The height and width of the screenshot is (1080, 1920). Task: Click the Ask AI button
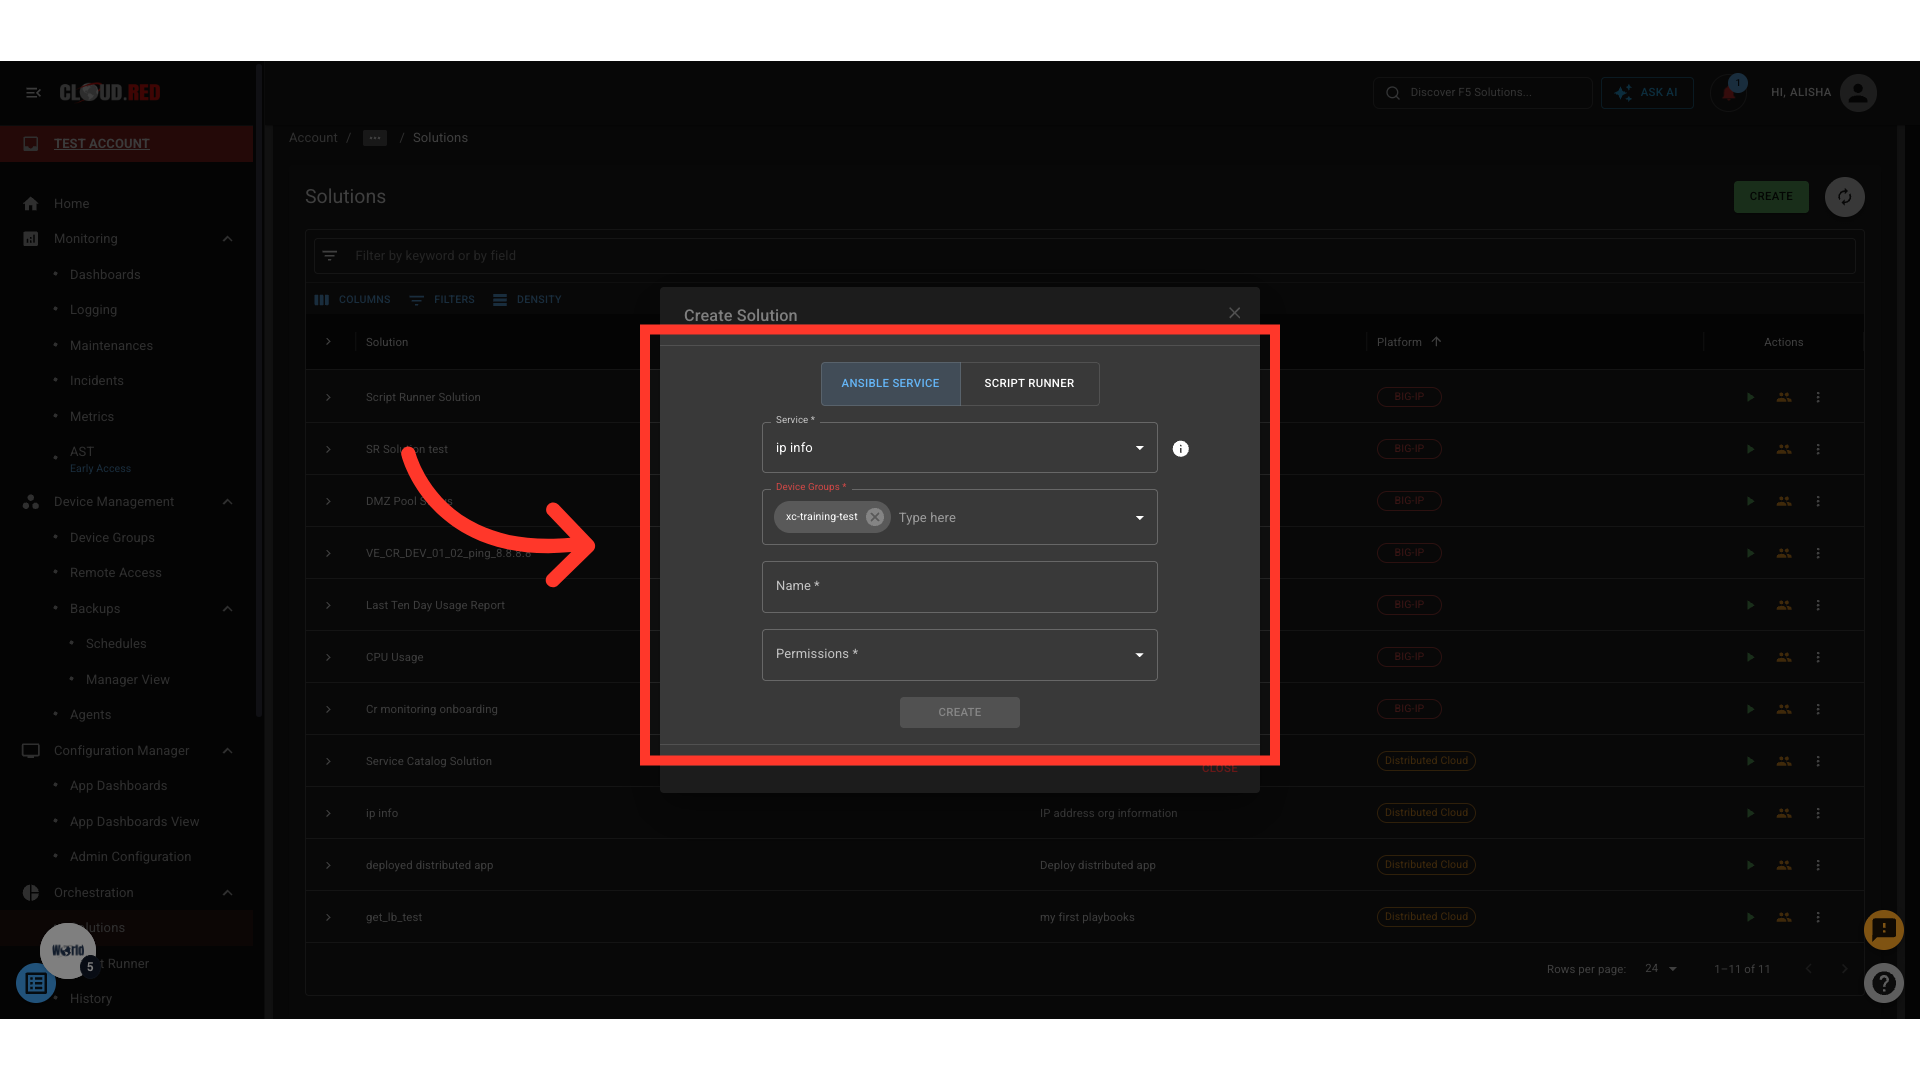tap(1646, 93)
